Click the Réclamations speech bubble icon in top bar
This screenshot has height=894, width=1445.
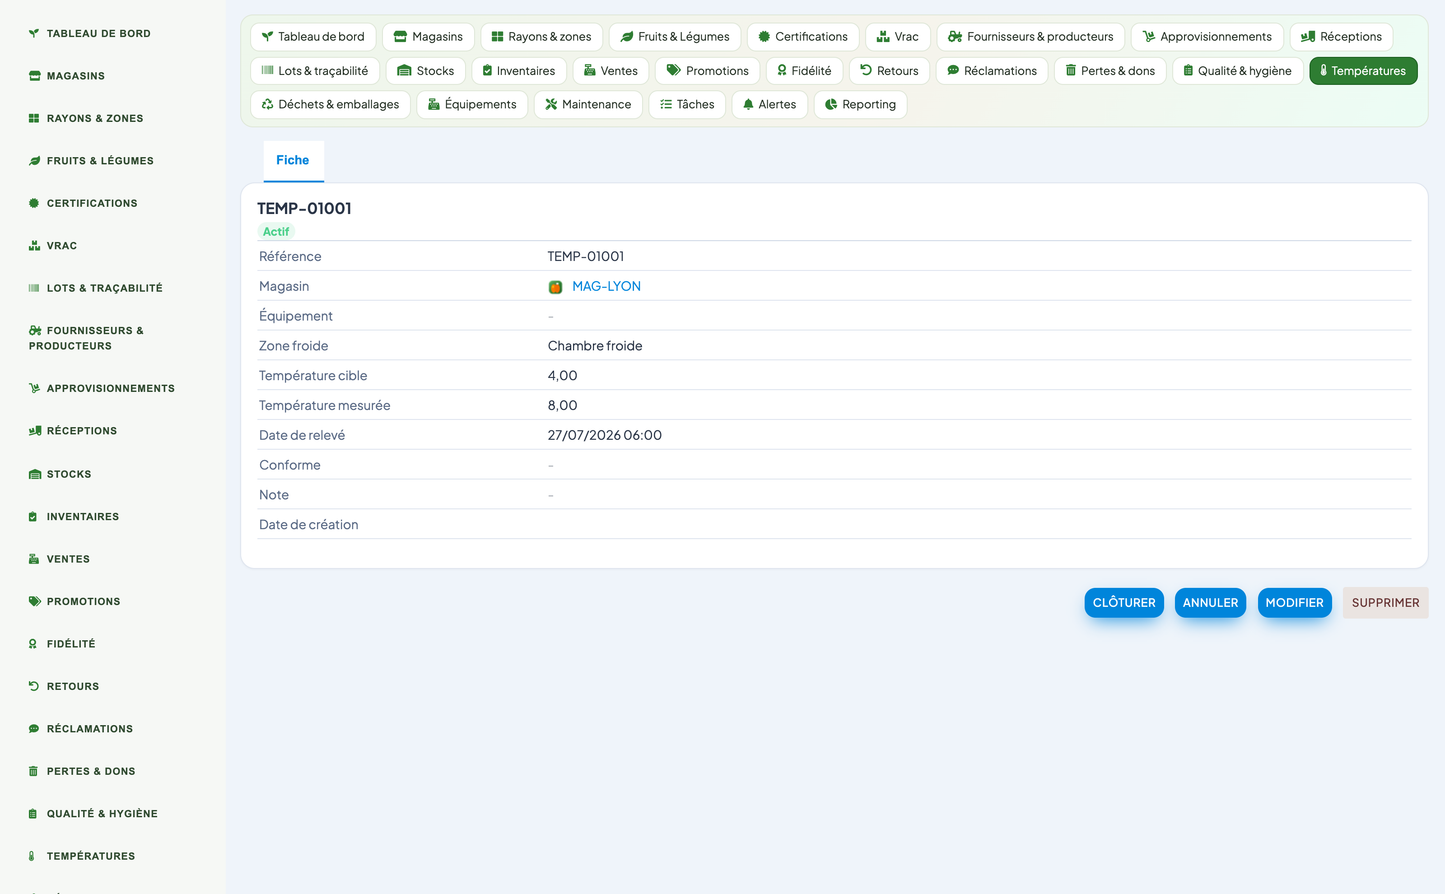(953, 71)
